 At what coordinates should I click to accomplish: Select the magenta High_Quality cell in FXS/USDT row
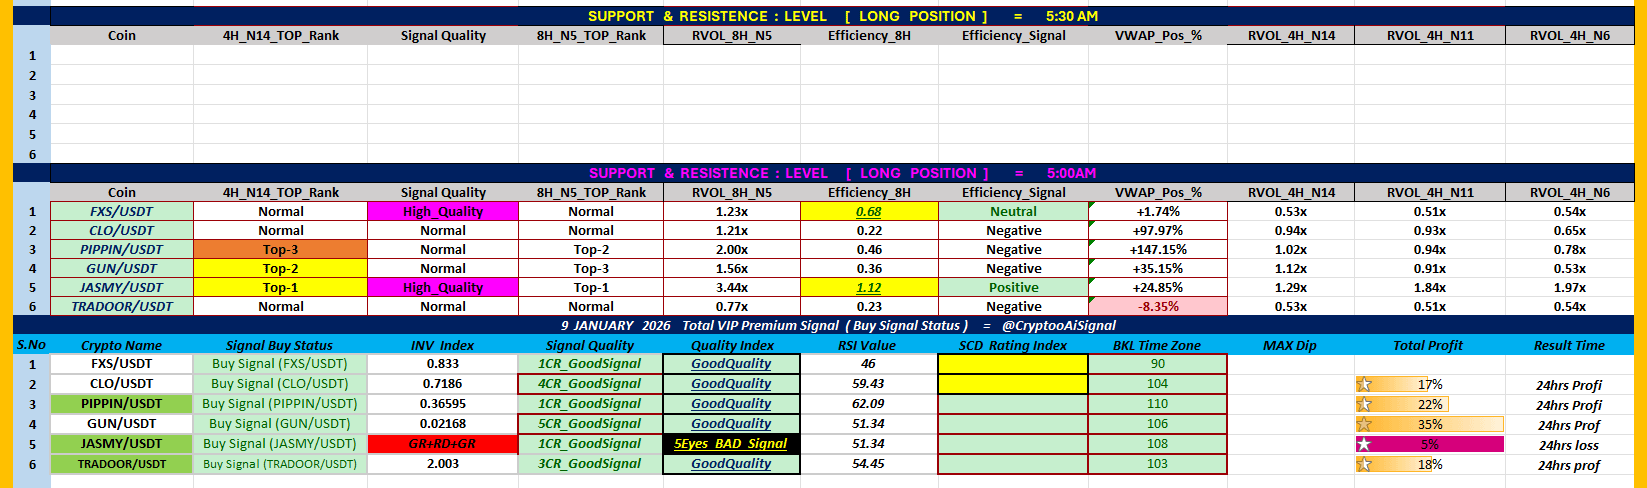pos(443,212)
